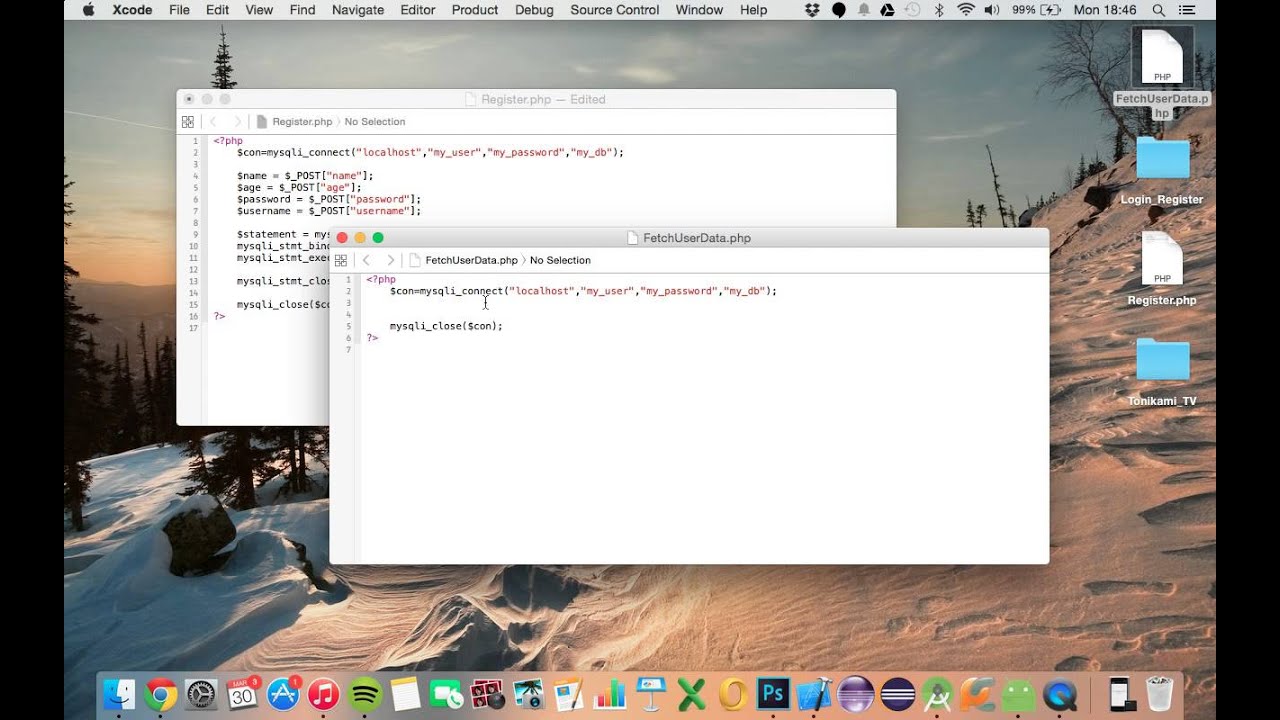Open System Preferences from the dock
This screenshot has width=1280, height=720.
tap(202, 693)
